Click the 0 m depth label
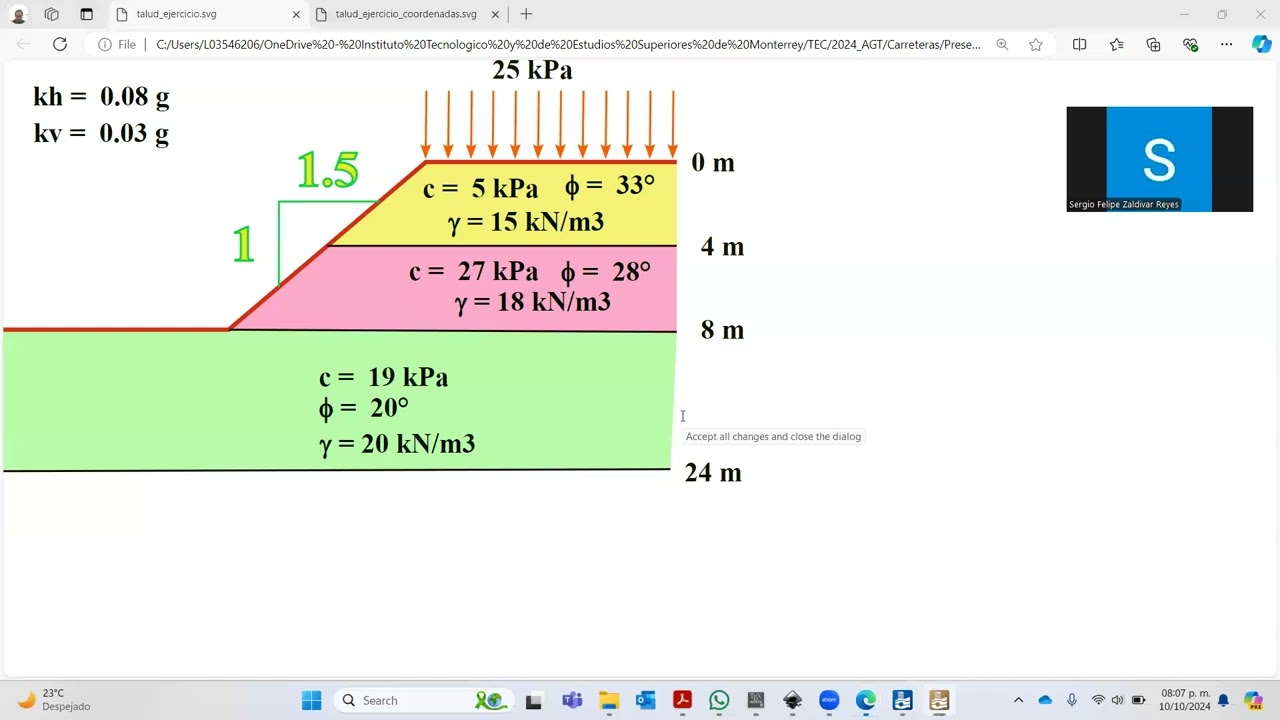Viewport: 1280px width, 720px height. [x=713, y=163]
